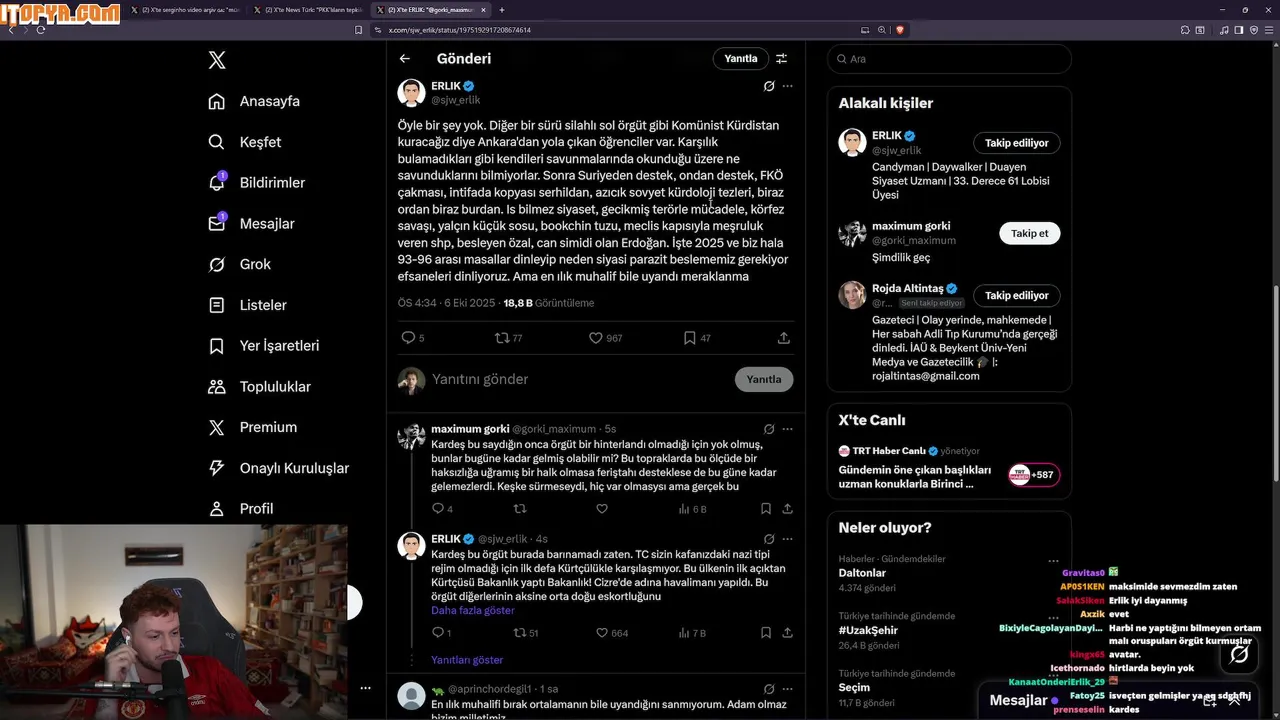
Task: Open Grok explain icon on the main ERLIK post
Action: coord(769,86)
